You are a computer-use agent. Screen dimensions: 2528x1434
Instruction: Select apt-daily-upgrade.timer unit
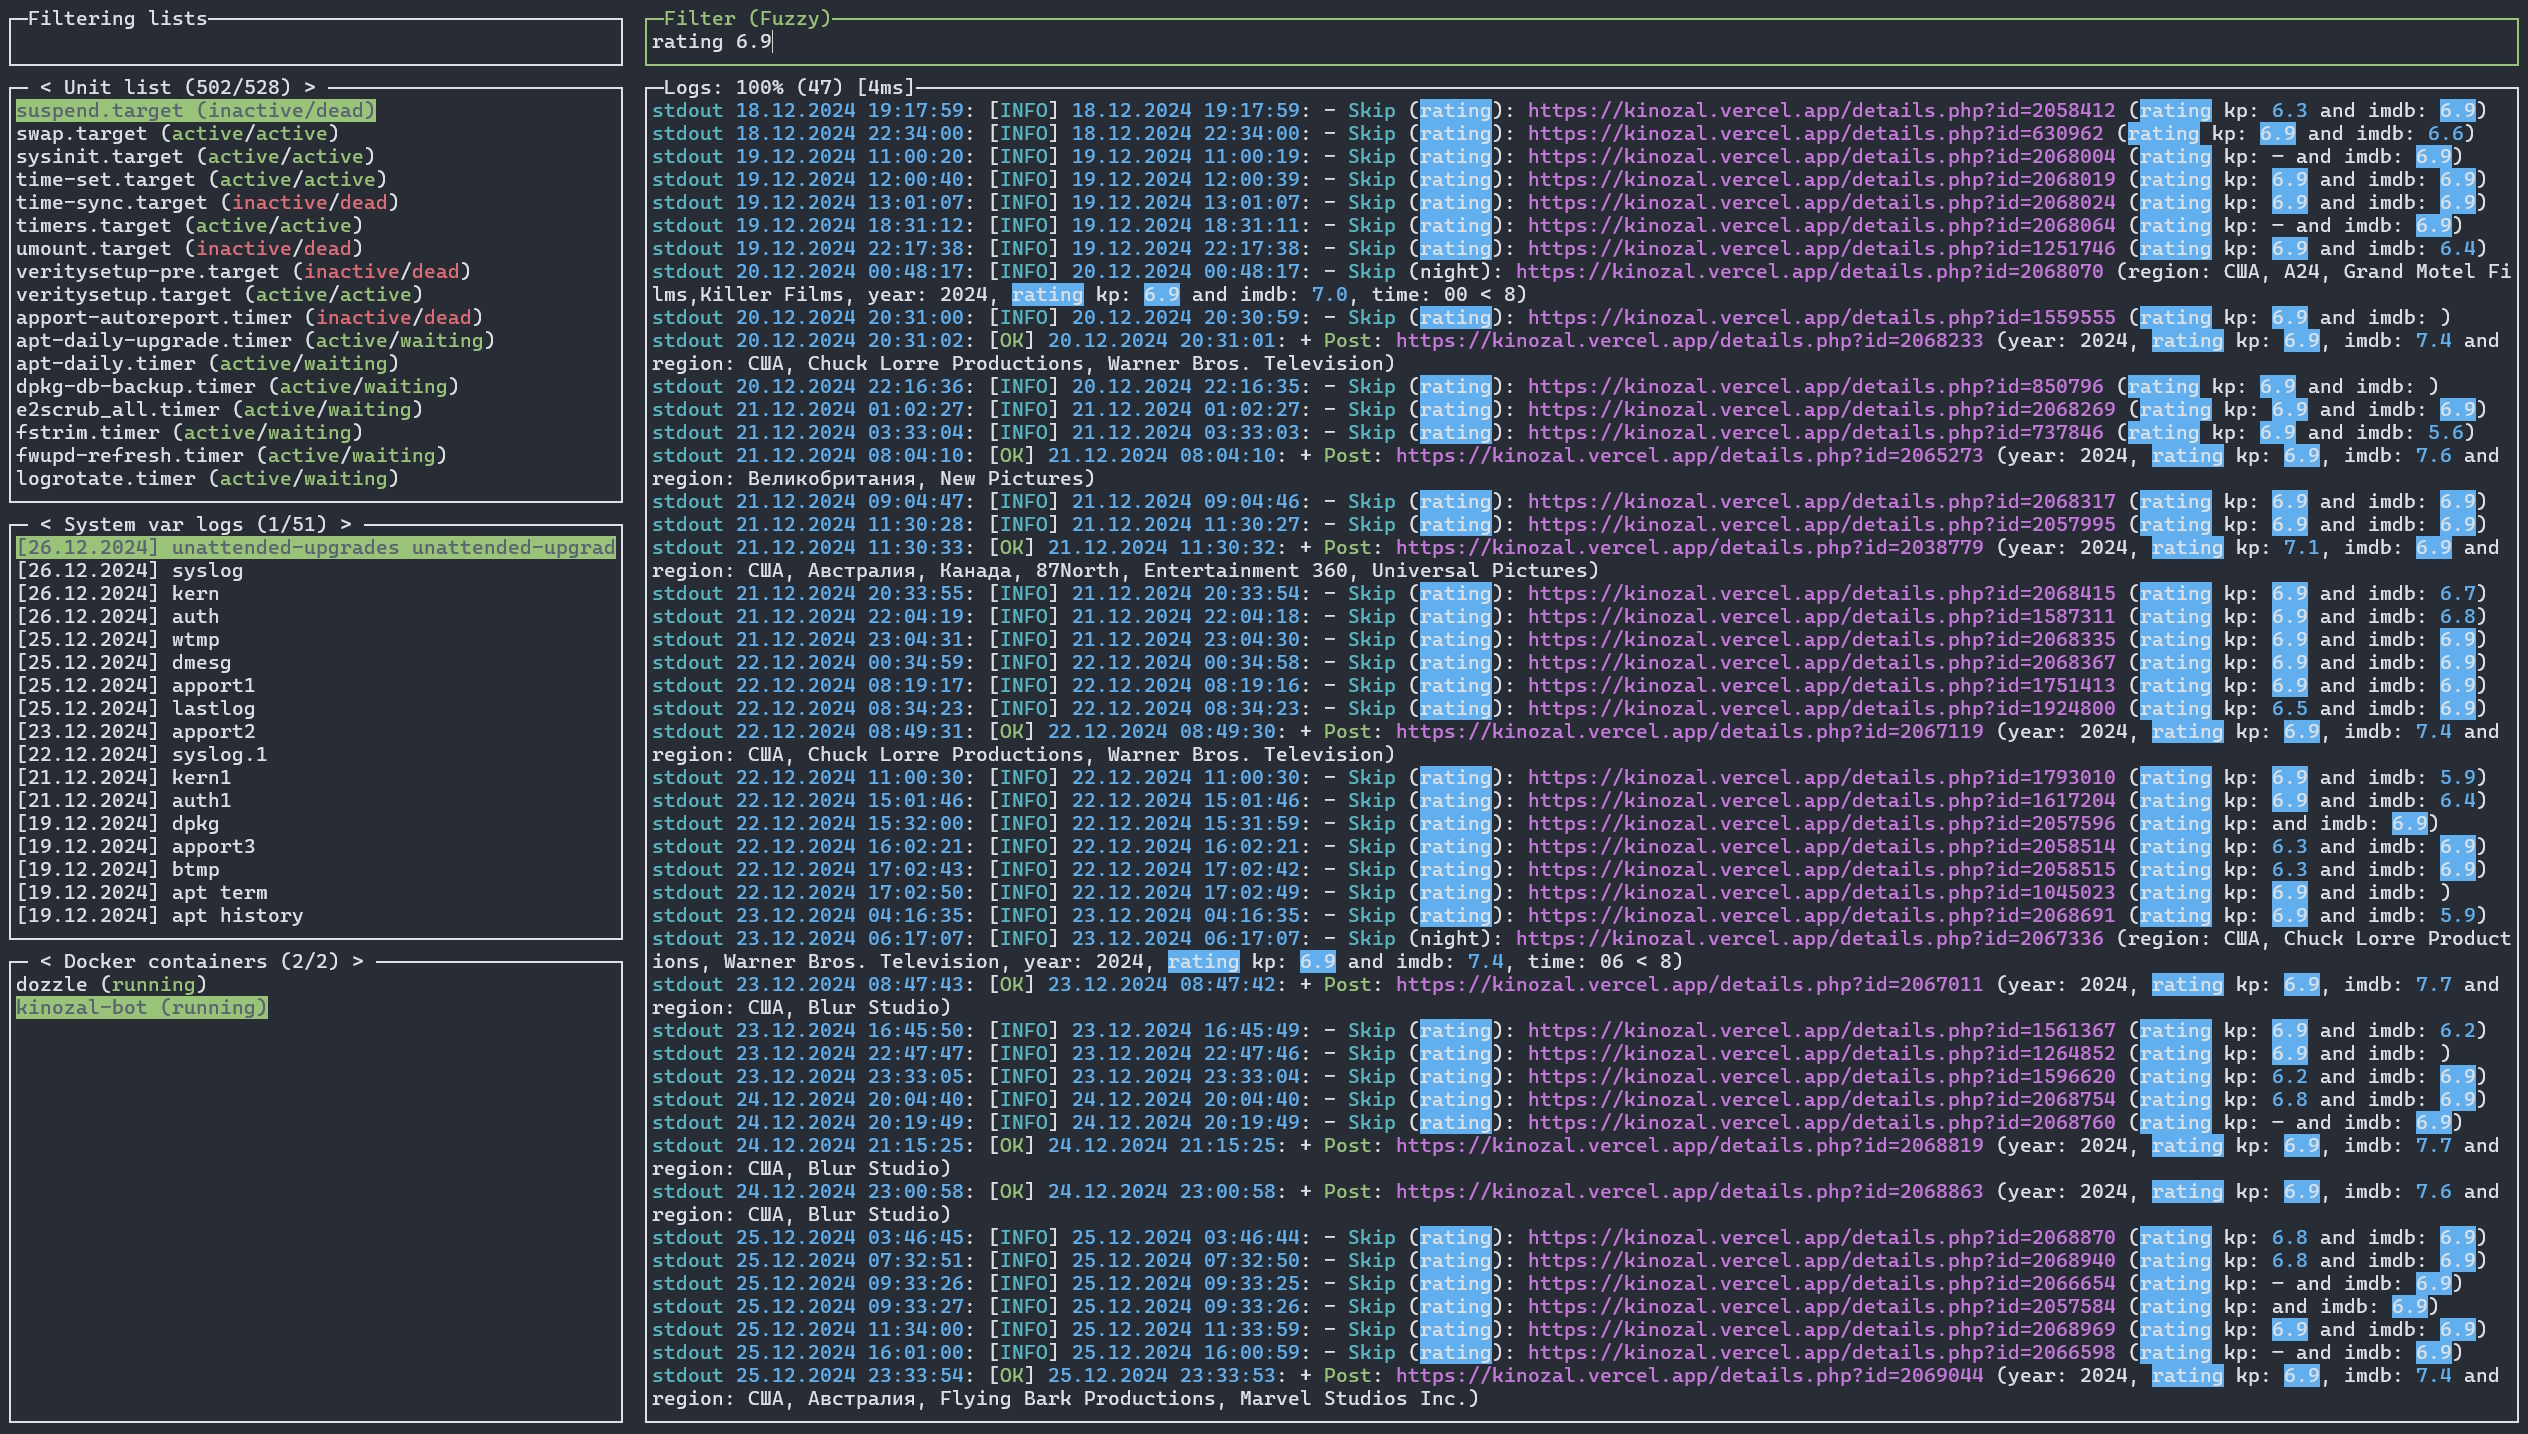tap(255, 341)
